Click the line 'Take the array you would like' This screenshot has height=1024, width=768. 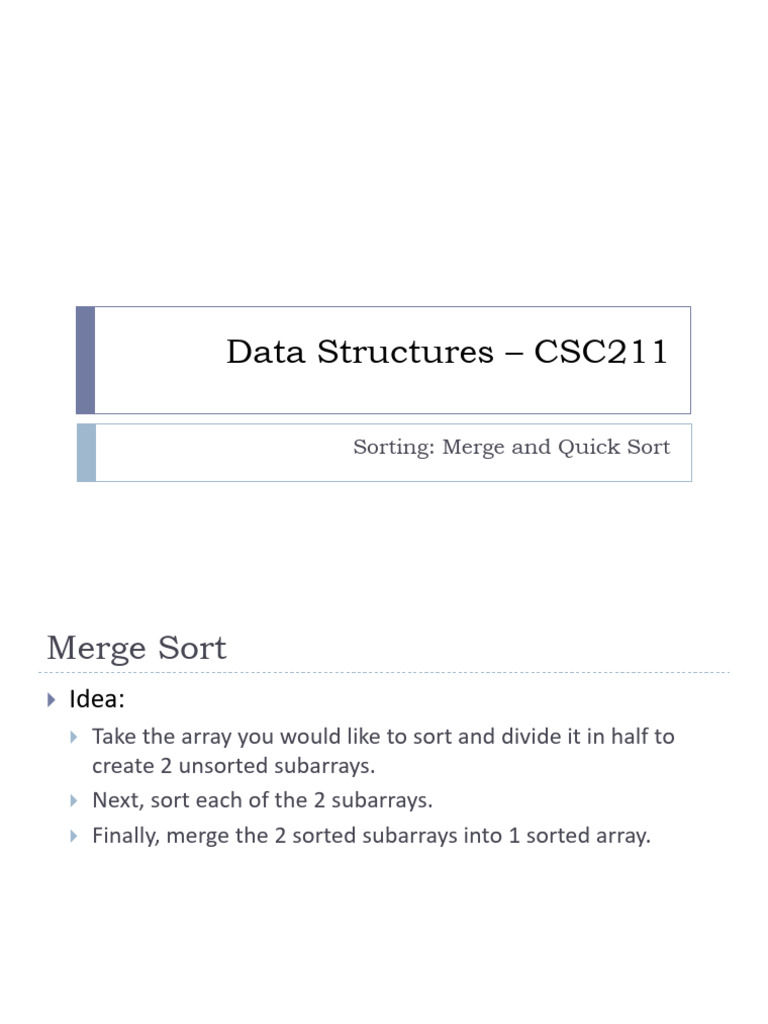tap(383, 737)
